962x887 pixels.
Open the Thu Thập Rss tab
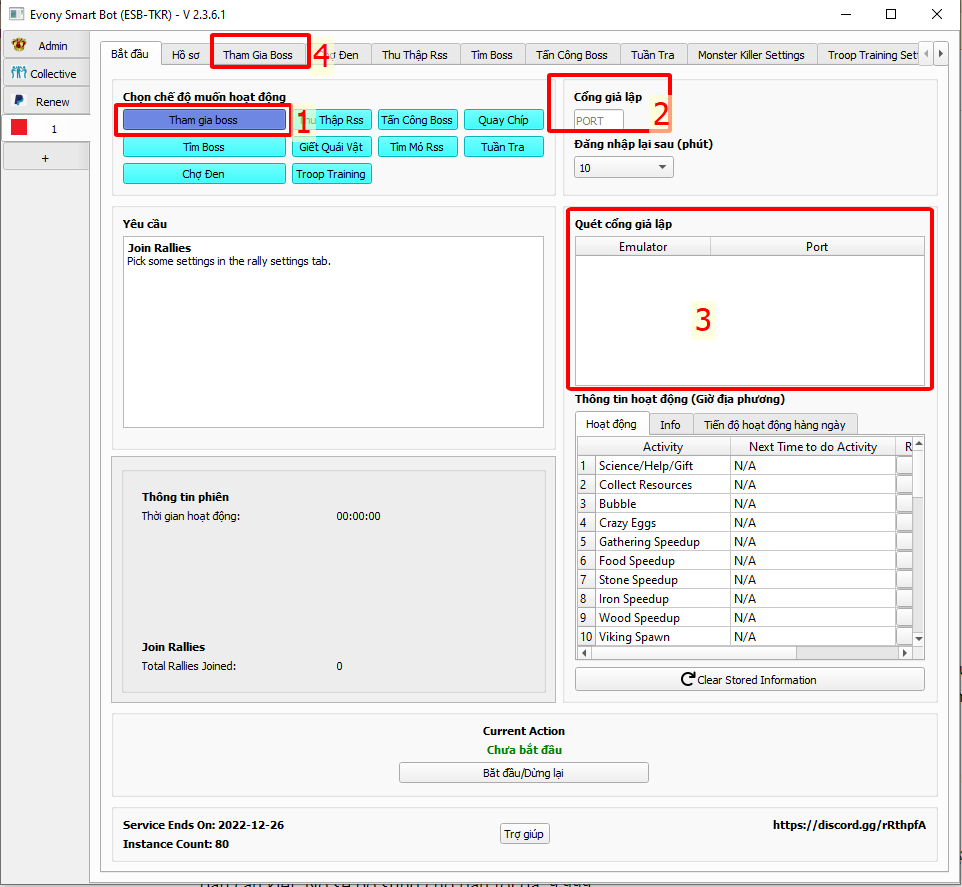[415, 55]
